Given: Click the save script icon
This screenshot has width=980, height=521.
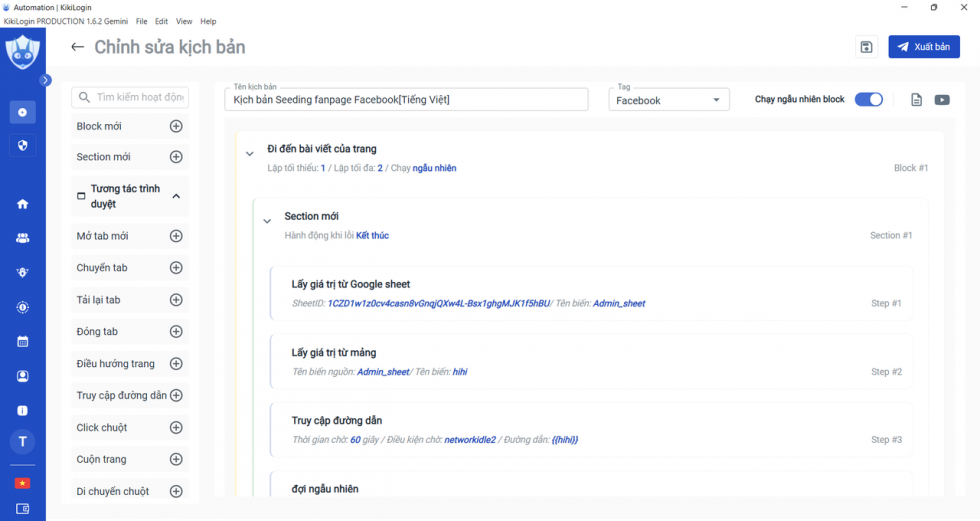Looking at the screenshot, I should click(x=866, y=47).
